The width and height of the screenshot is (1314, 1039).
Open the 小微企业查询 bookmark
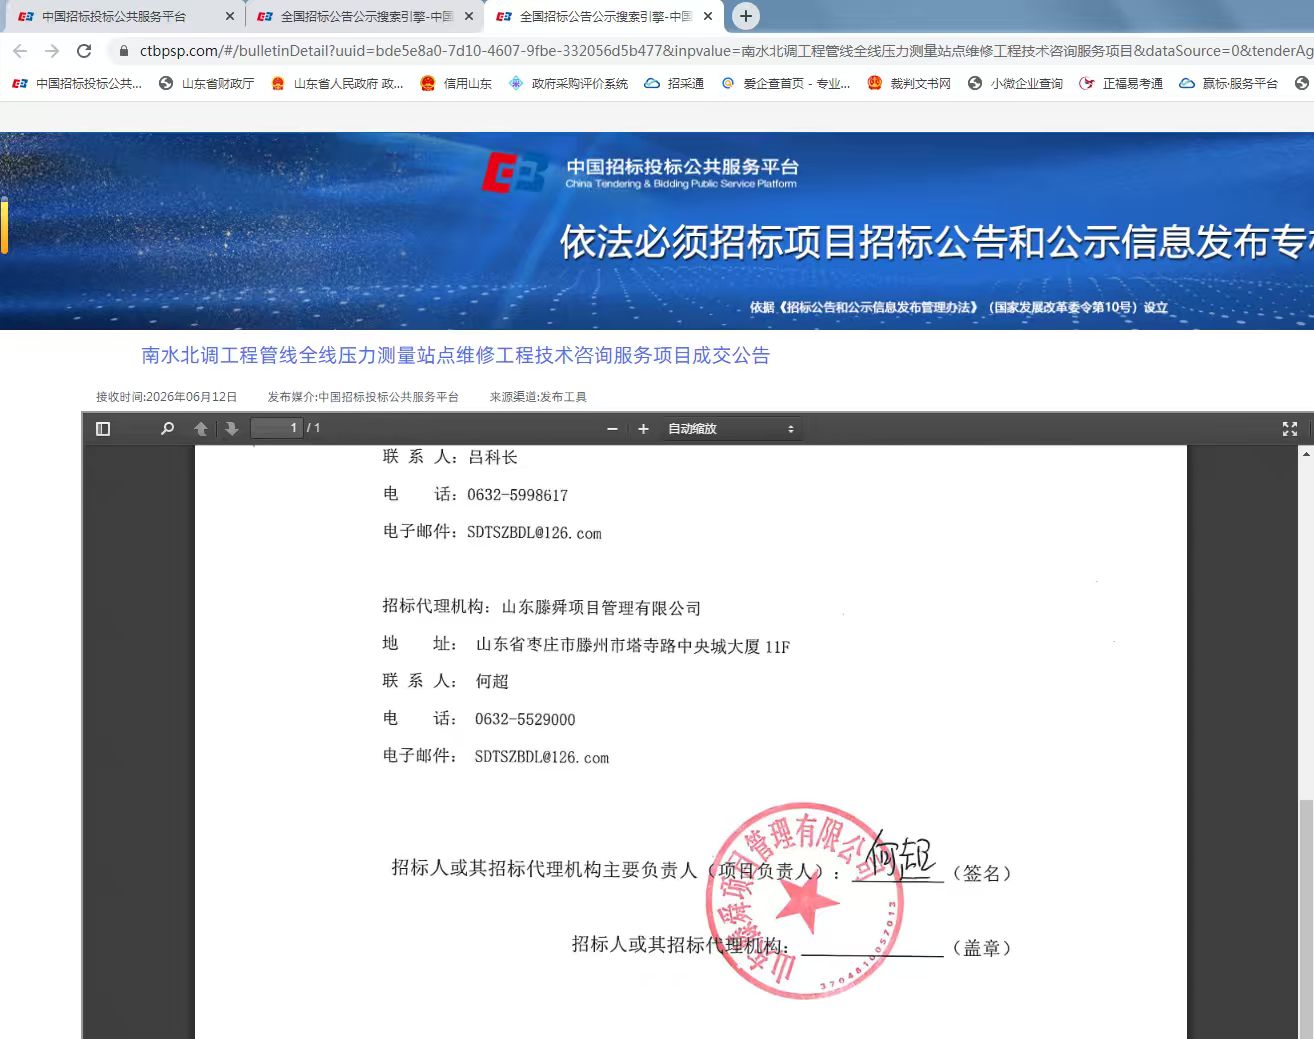point(1015,84)
